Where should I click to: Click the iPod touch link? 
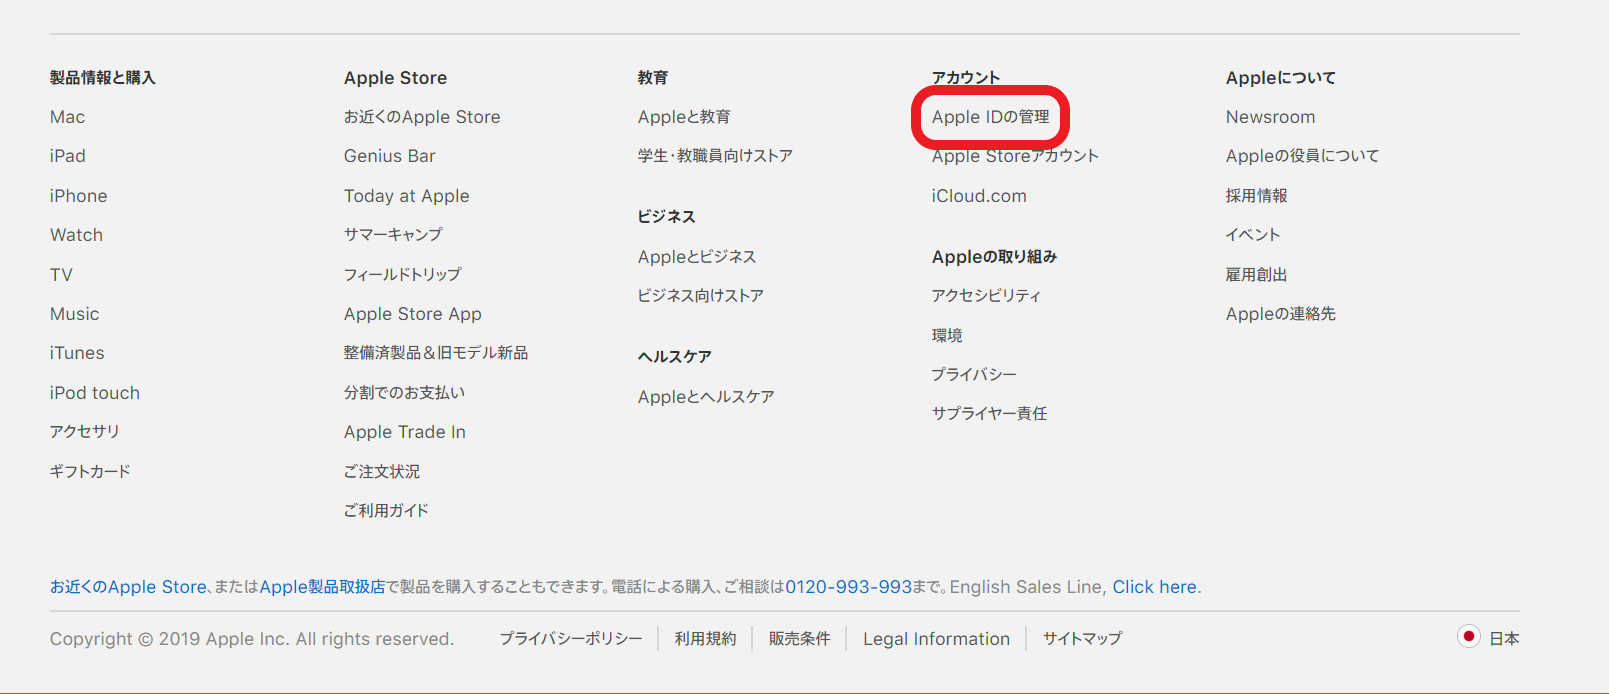click(x=95, y=393)
